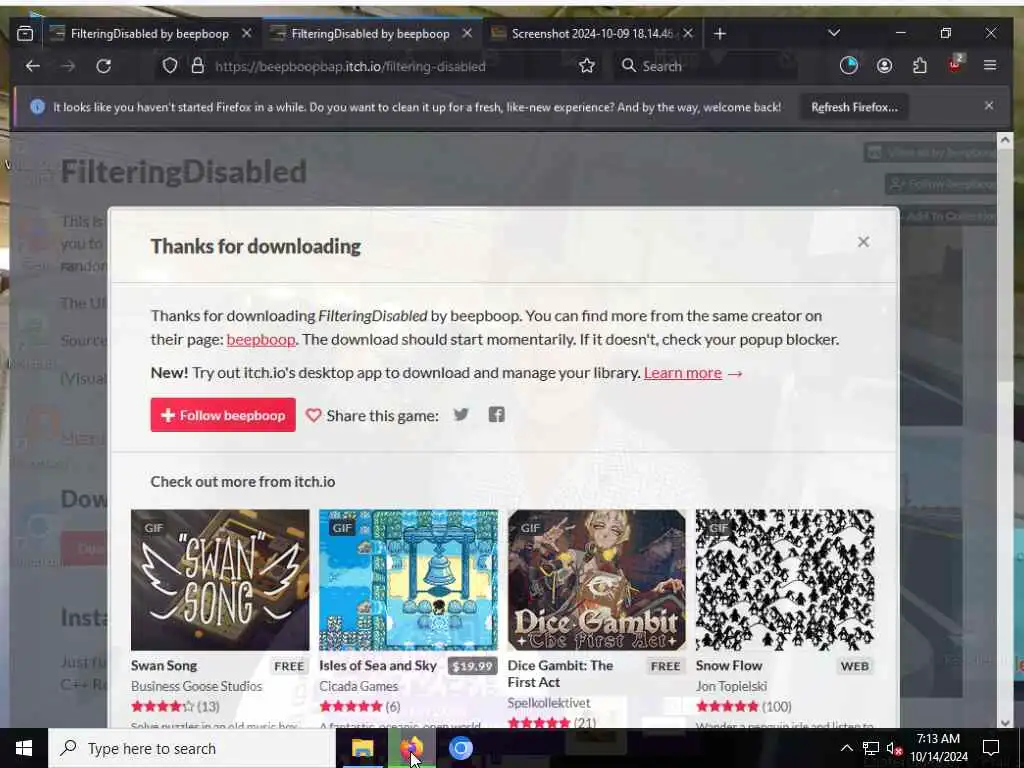Screen dimensions: 1024x768
Task: Click the WEB tag on Snow Flow
Action: click(855, 666)
